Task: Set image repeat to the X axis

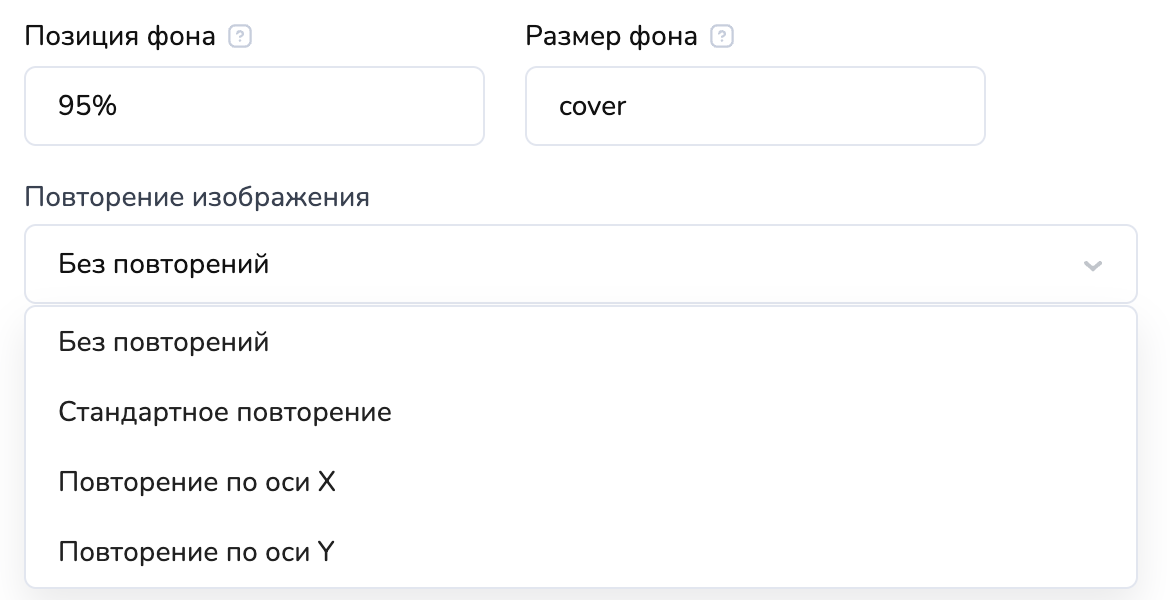Action: pyautogui.click(x=197, y=482)
